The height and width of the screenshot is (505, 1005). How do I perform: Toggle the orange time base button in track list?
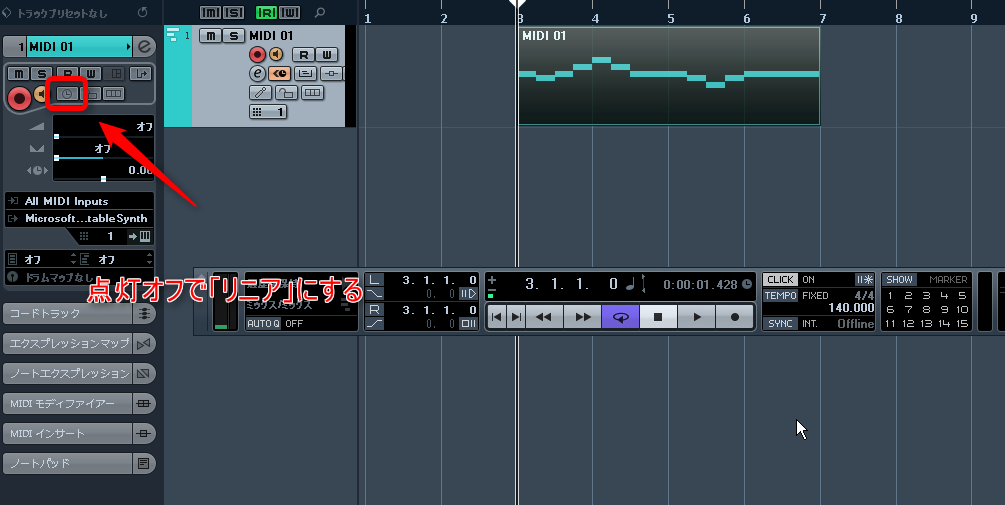coord(279,74)
